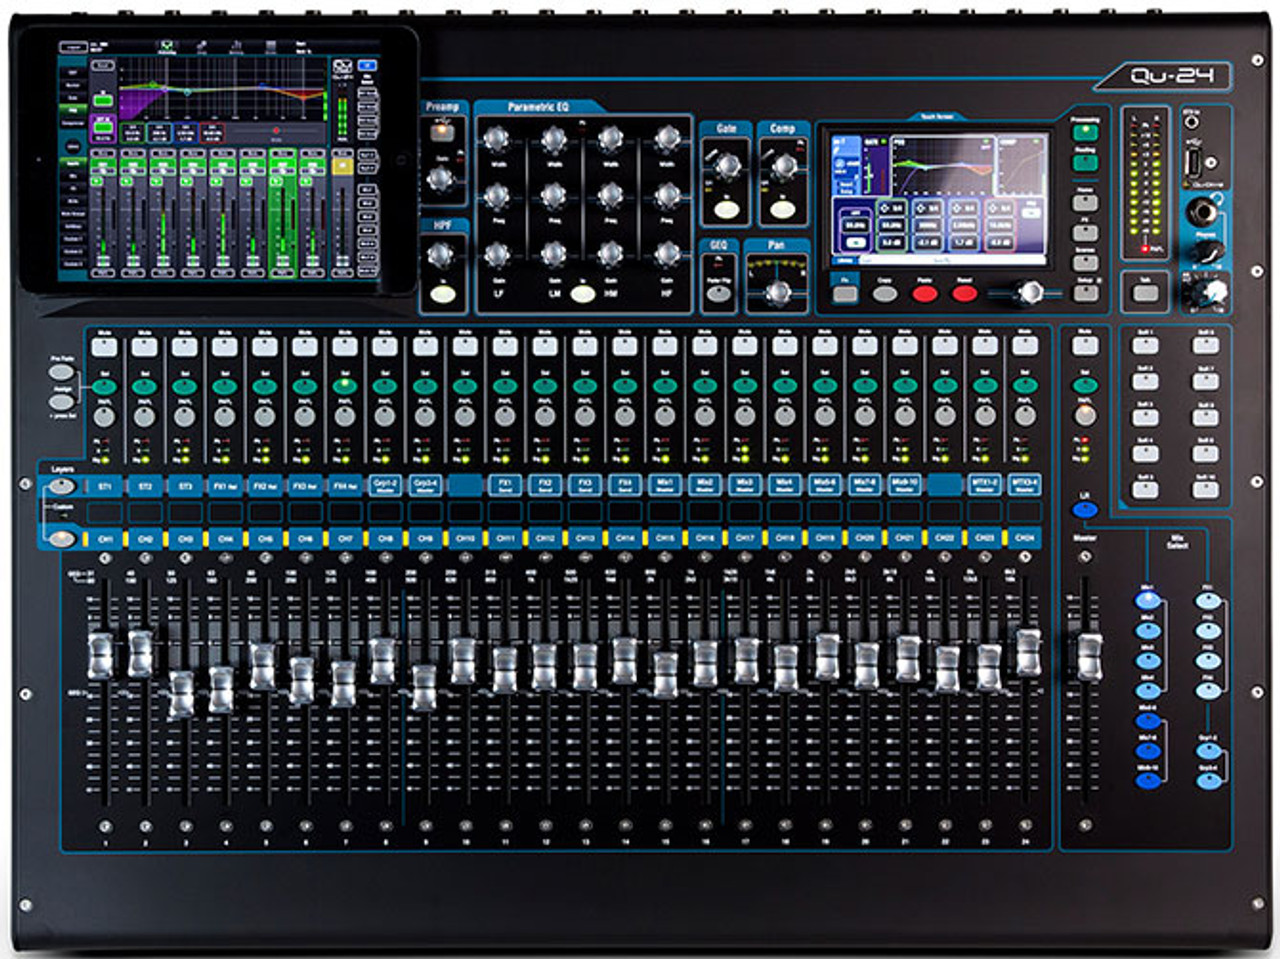This screenshot has height=959, width=1280.
Task: Select Grp3-4 mix key
Action: (x=1208, y=780)
